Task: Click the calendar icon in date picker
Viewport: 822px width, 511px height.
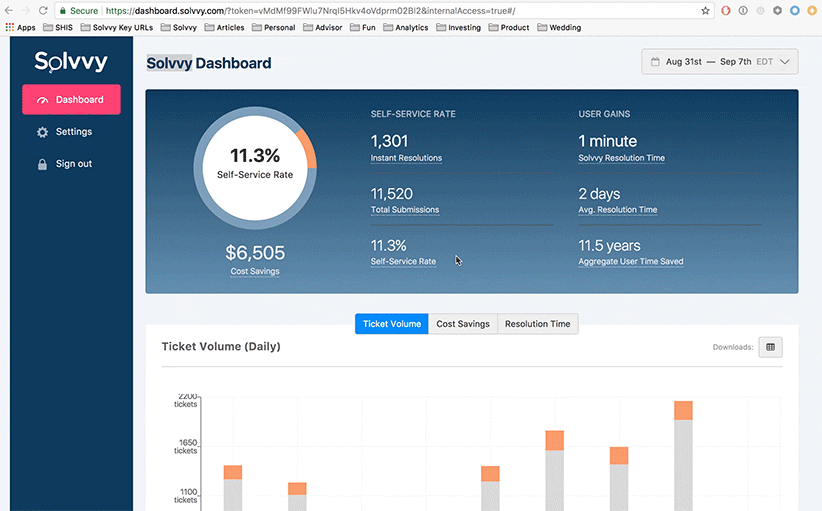Action: pyautogui.click(x=655, y=62)
